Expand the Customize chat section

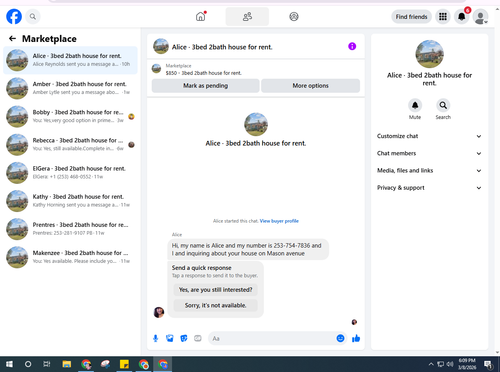[429, 136]
